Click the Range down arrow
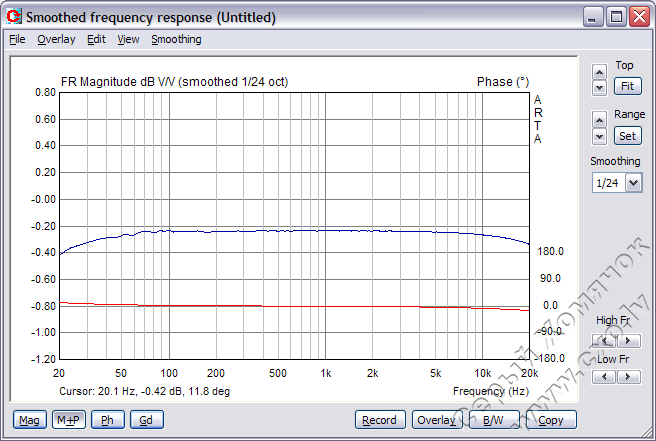Screen dimensions: 656x441 [599, 136]
